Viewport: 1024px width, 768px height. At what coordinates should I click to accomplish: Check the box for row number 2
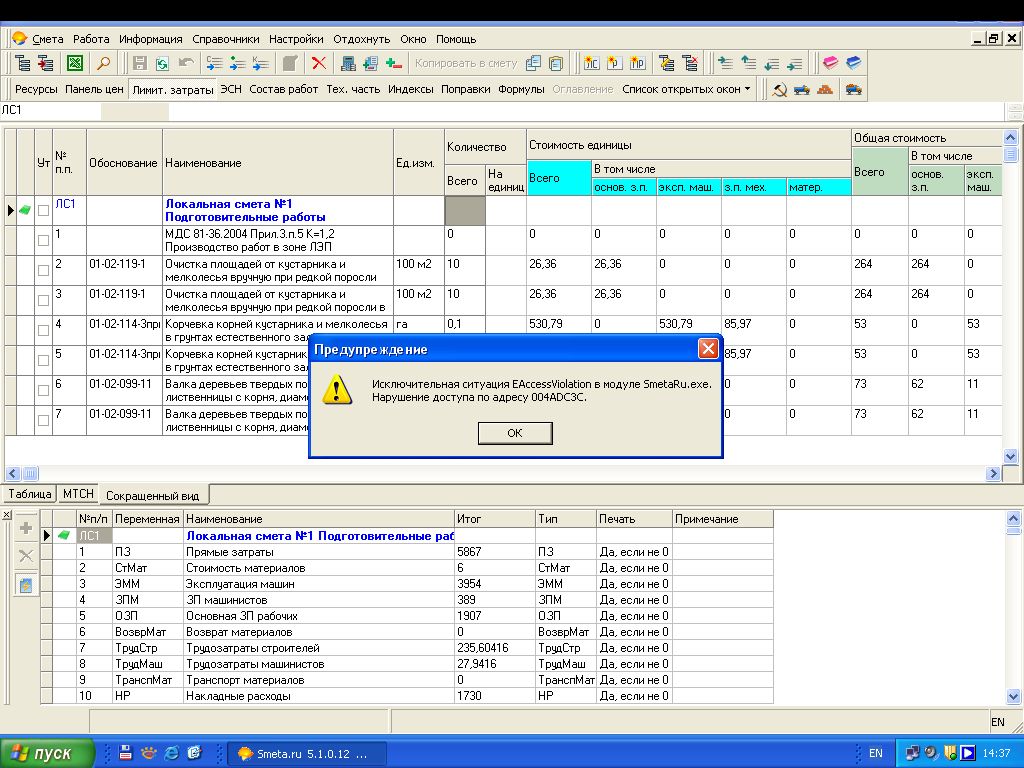[x=43, y=270]
